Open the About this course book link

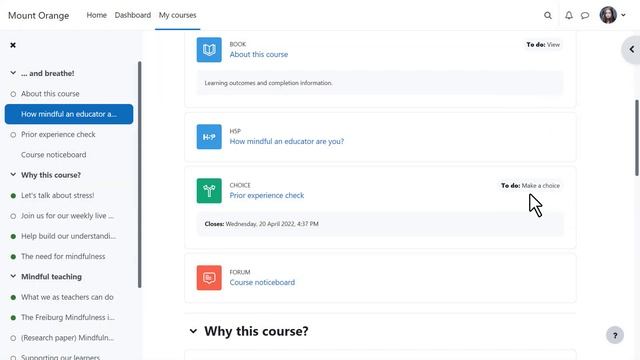click(258, 54)
